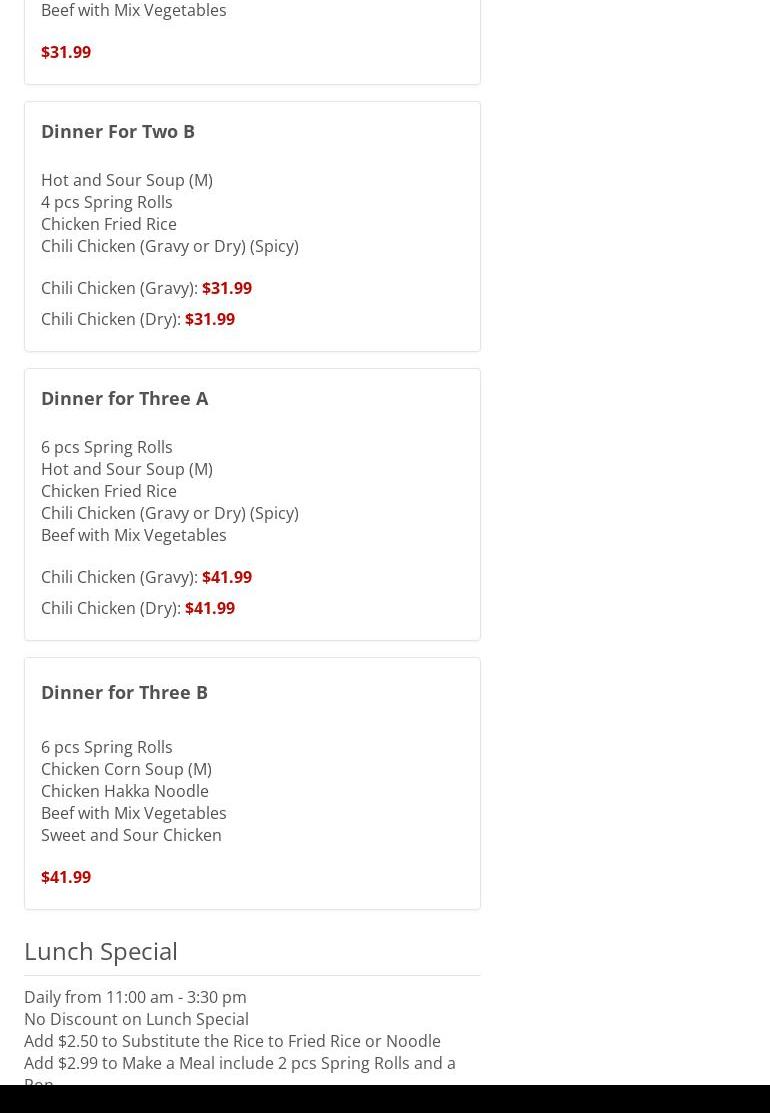Pick Chili Chicken (Dry) for $41.99
The height and width of the screenshot is (1113, 770).
(138, 608)
